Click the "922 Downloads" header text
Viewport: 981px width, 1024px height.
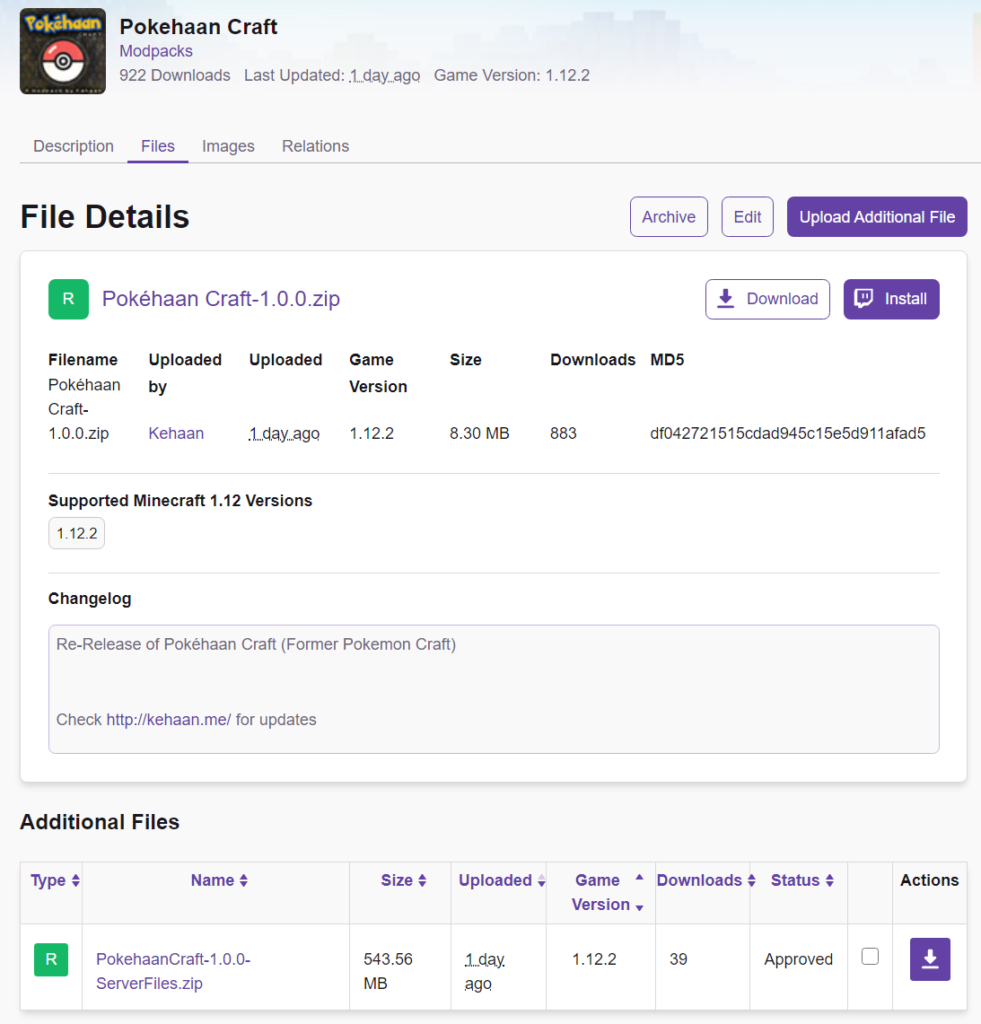tap(174, 76)
